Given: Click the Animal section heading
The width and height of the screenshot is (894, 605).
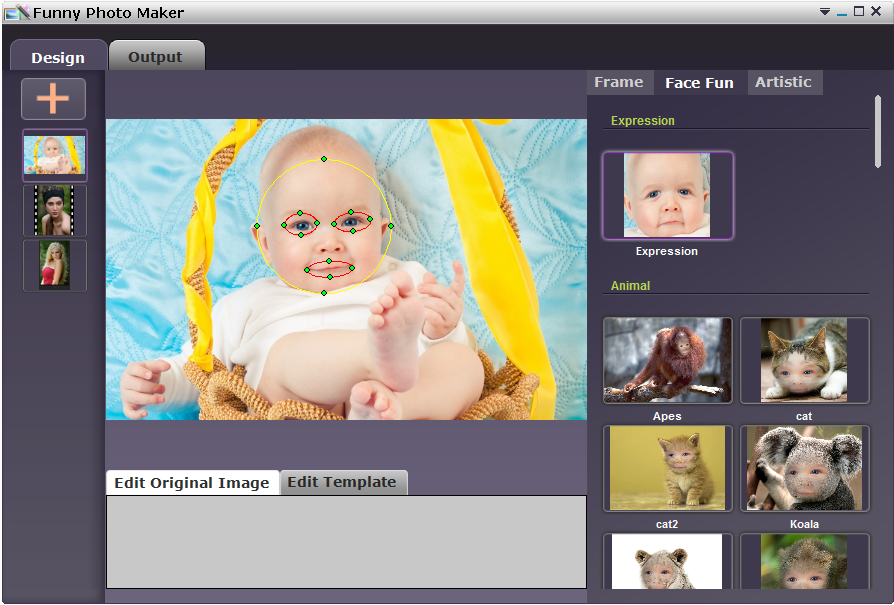Looking at the screenshot, I should click(x=631, y=286).
